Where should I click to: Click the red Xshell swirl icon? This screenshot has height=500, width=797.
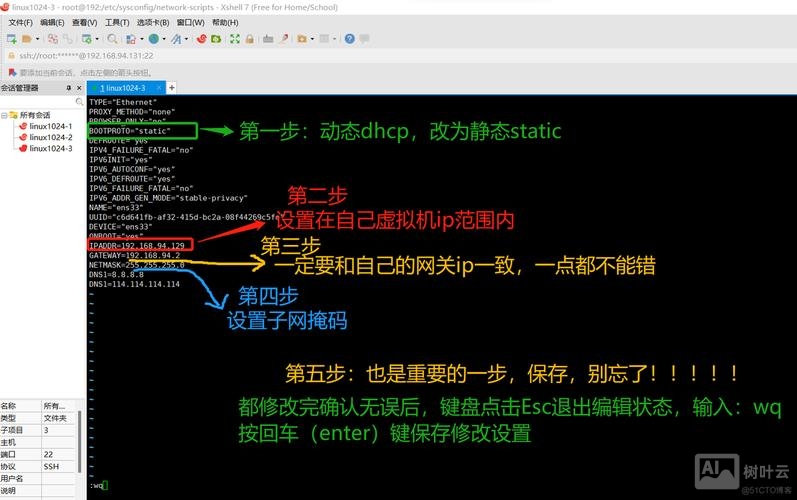point(201,39)
